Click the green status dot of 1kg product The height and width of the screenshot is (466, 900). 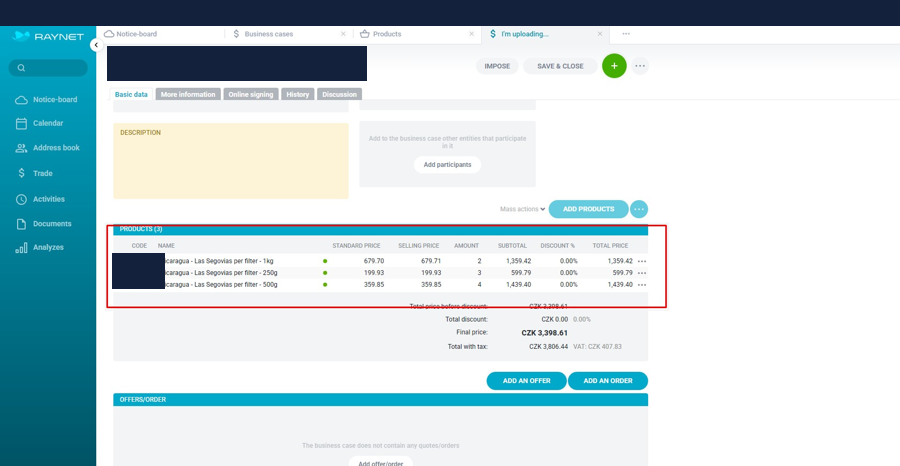click(x=325, y=261)
